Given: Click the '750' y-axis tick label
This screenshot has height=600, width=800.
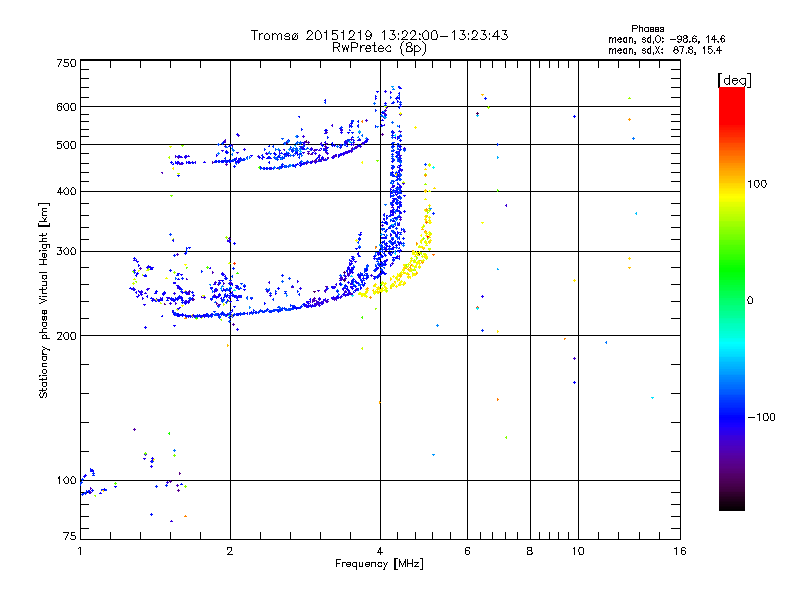Looking at the screenshot, I should tap(66, 63).
